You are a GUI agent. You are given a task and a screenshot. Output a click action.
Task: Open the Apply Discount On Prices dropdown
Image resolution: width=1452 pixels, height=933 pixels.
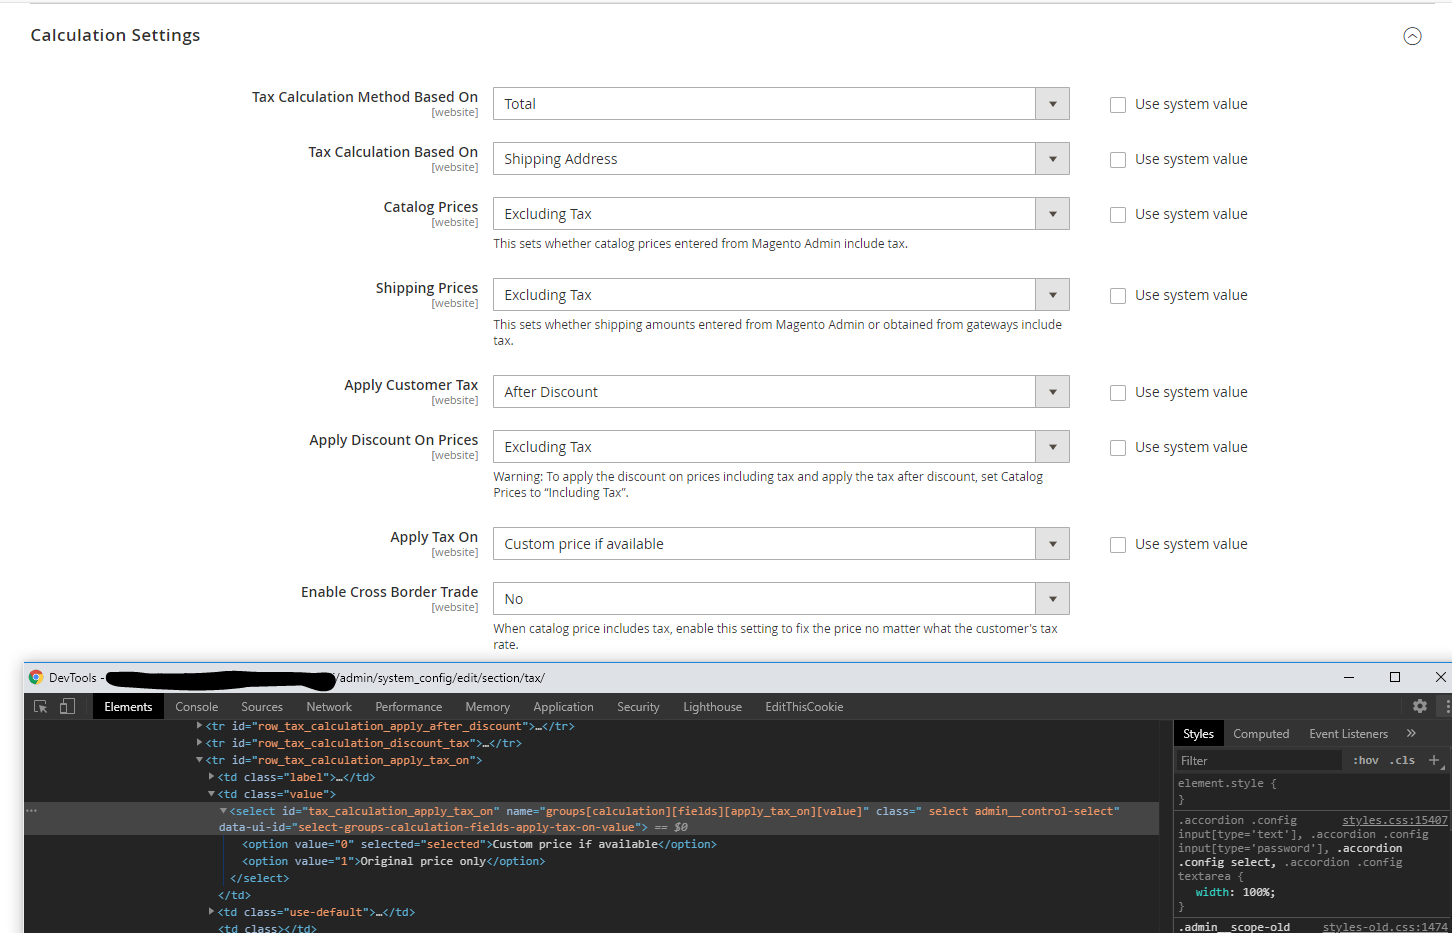coord(781,447)
